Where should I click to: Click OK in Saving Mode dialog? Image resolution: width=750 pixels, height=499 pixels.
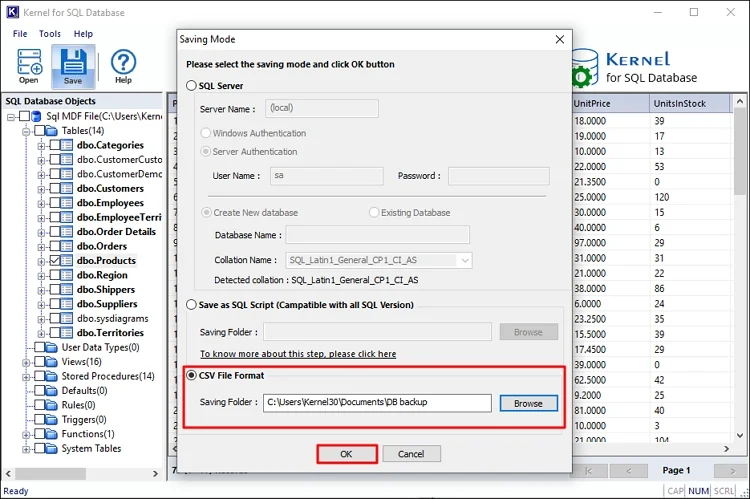346,454
